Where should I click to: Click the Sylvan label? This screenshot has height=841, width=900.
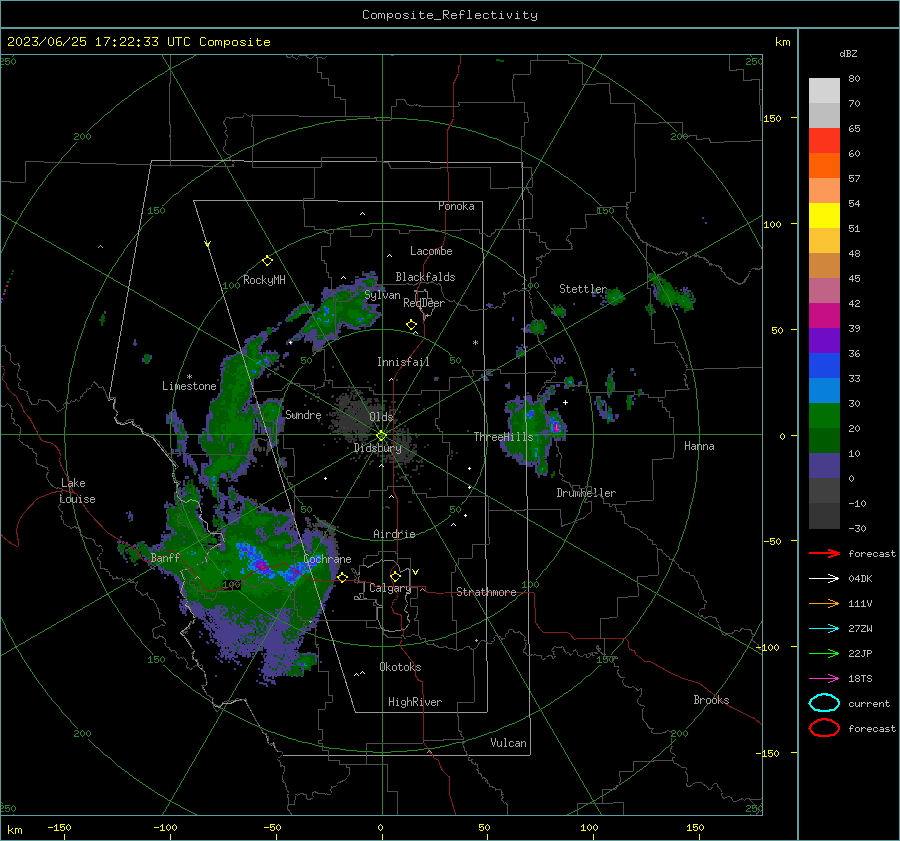click(x=382, y=295)
